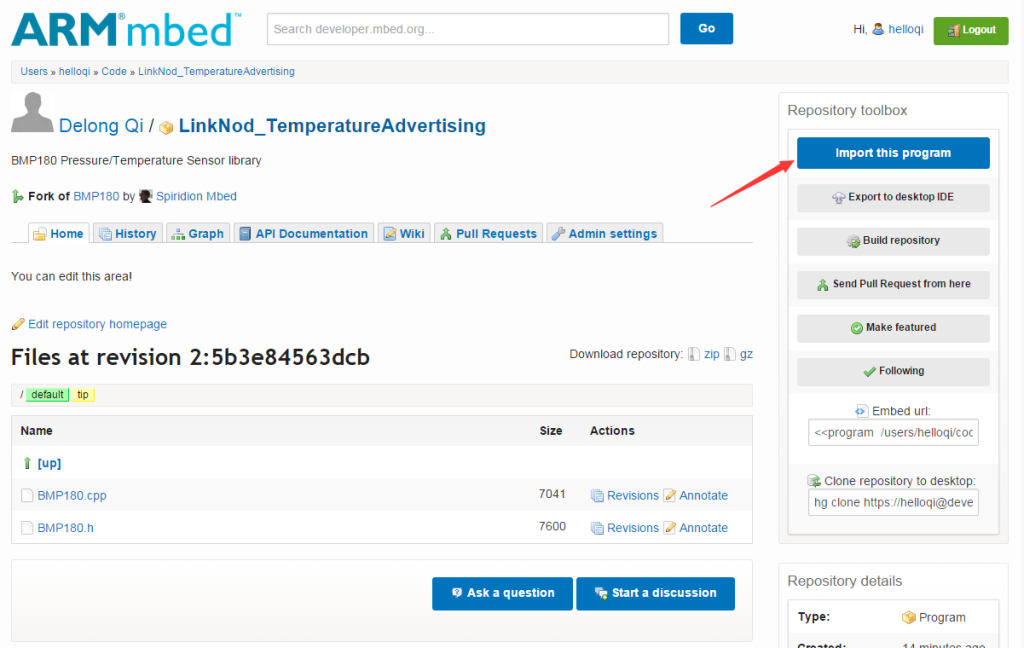Viewport: 1024px width, 648px height.
Task: Click helloqi in the breadcrumb
Action: click(x=74, y=71)
